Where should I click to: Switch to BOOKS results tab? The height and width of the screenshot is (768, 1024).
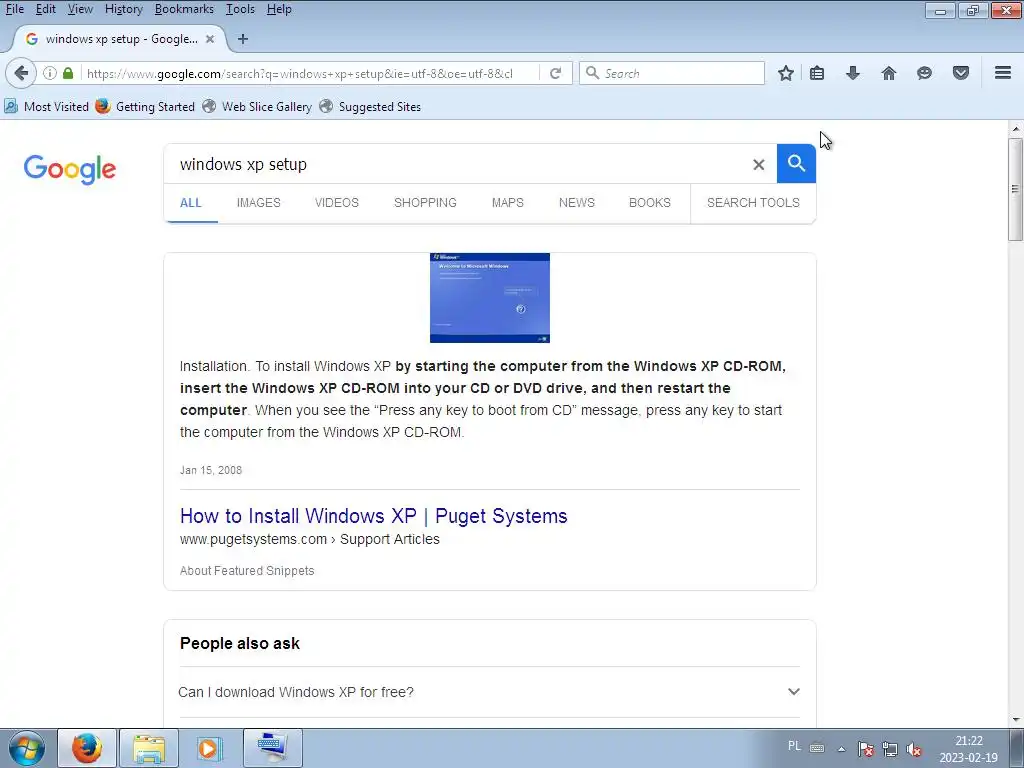(x=650, y=202)
